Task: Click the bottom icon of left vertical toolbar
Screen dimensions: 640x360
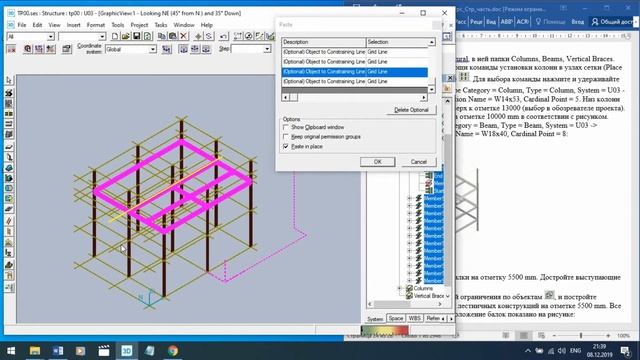Action: tap(9, 287)
